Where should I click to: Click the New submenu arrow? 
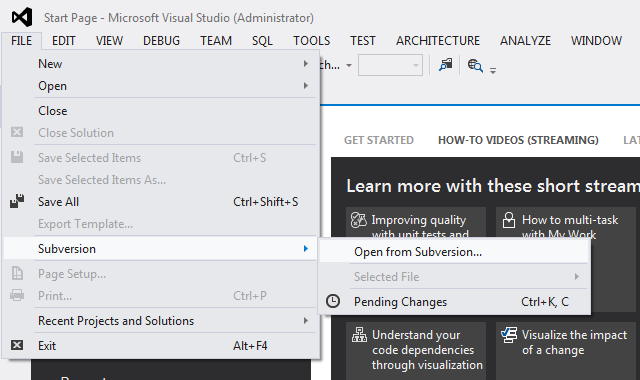306,64
